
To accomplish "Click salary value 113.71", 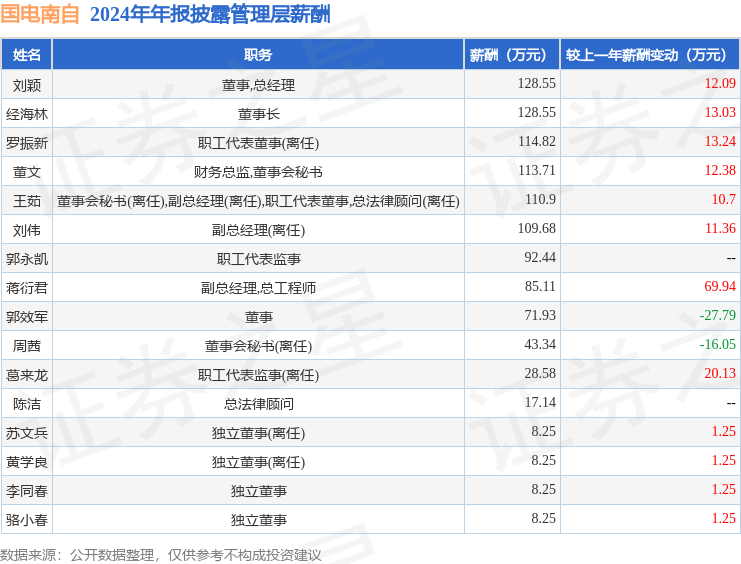I will click(536, 171).
